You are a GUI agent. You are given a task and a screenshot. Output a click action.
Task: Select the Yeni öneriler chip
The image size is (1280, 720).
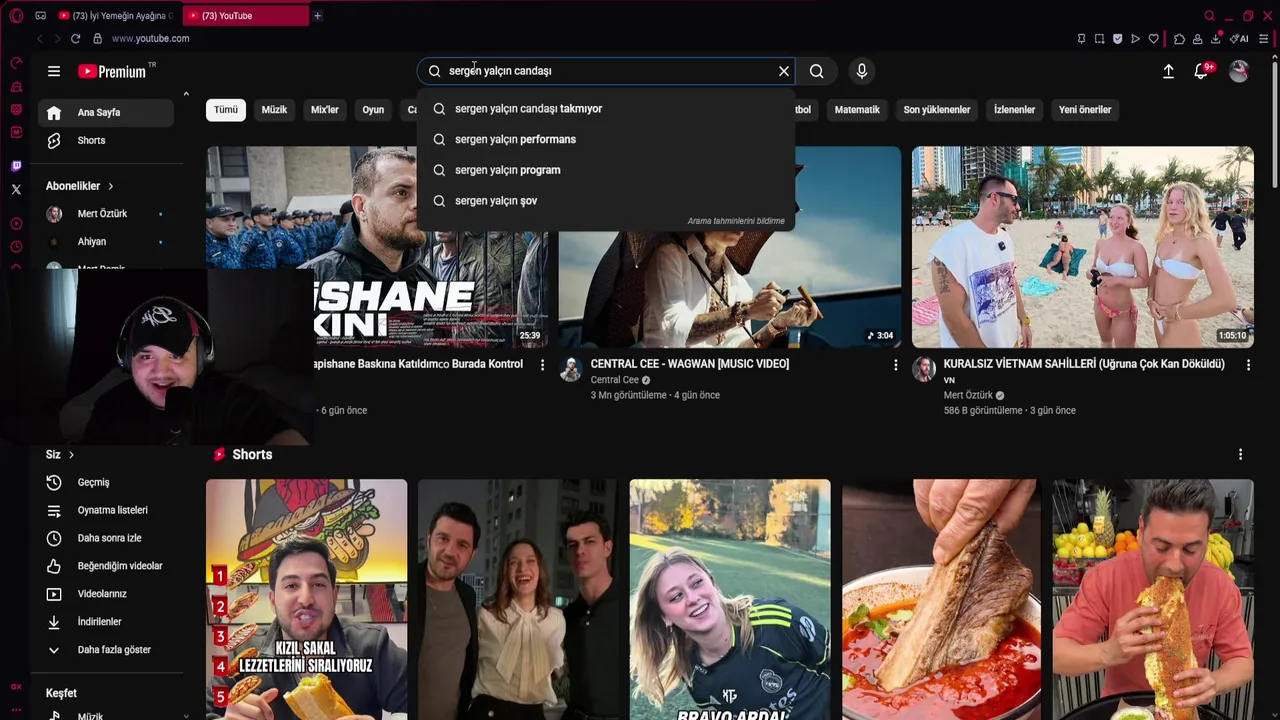click(x=1085, y=110)
